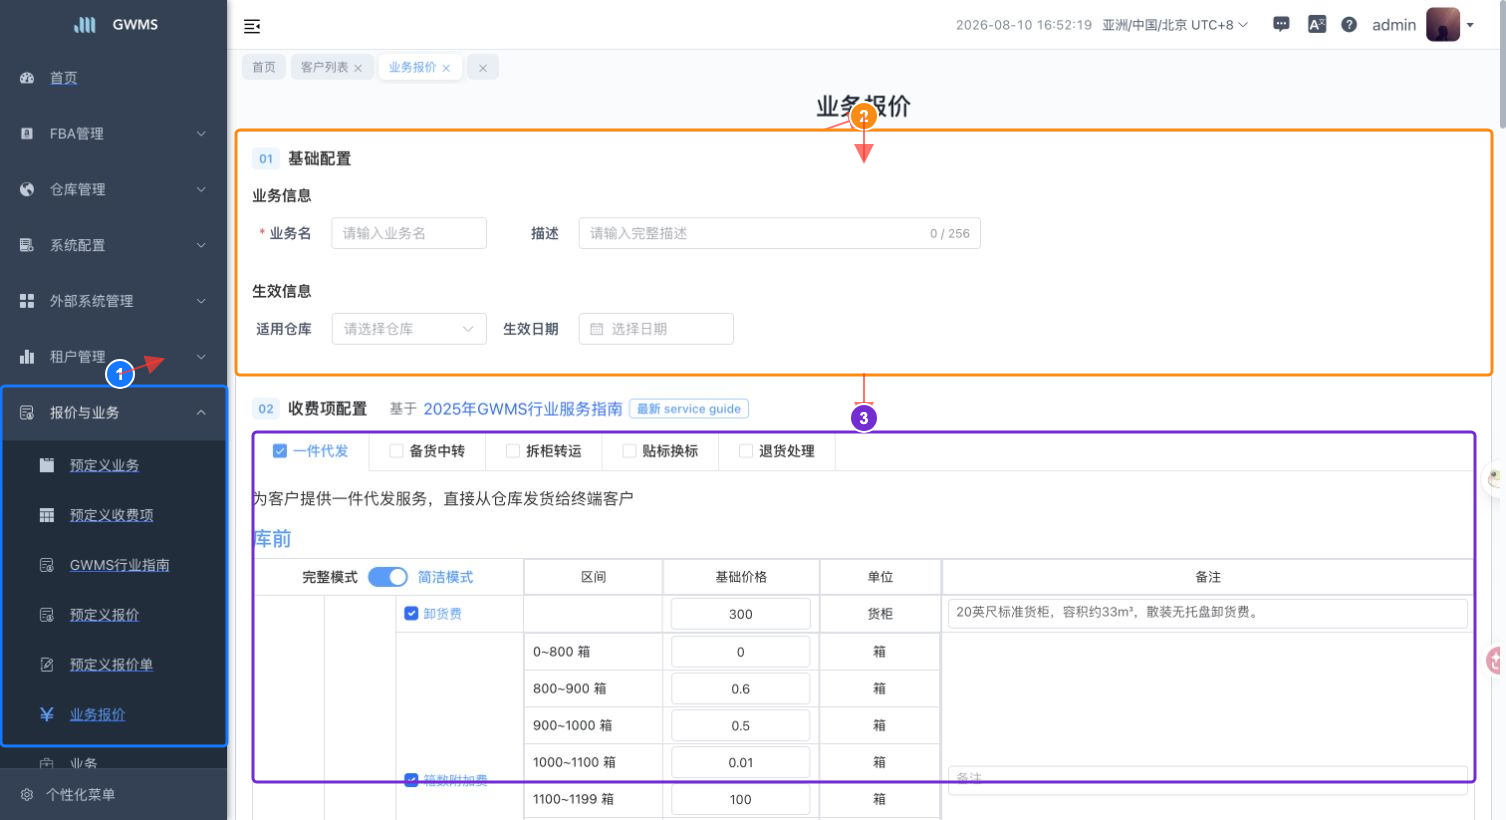Expand the 外部系统管理 menu chevron
Image resolution: width=1506 pixels, height=820 pixels.
click(201, 301)
